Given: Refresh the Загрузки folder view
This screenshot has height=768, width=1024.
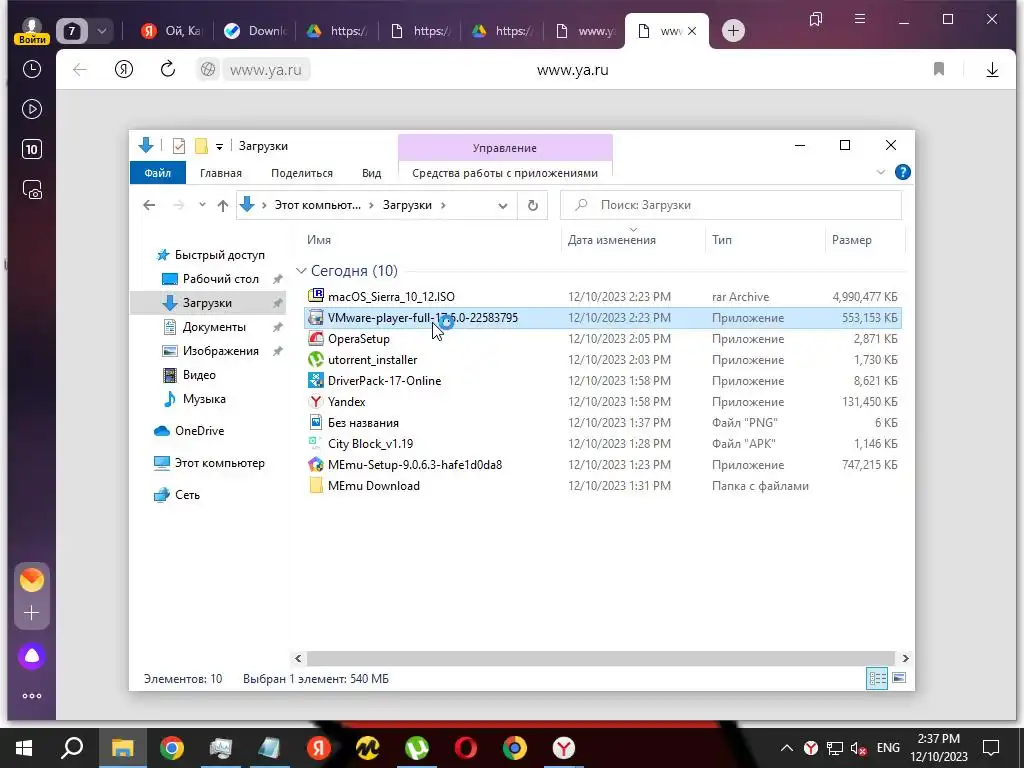Looking at the screenshot, I should click(532, 205).
